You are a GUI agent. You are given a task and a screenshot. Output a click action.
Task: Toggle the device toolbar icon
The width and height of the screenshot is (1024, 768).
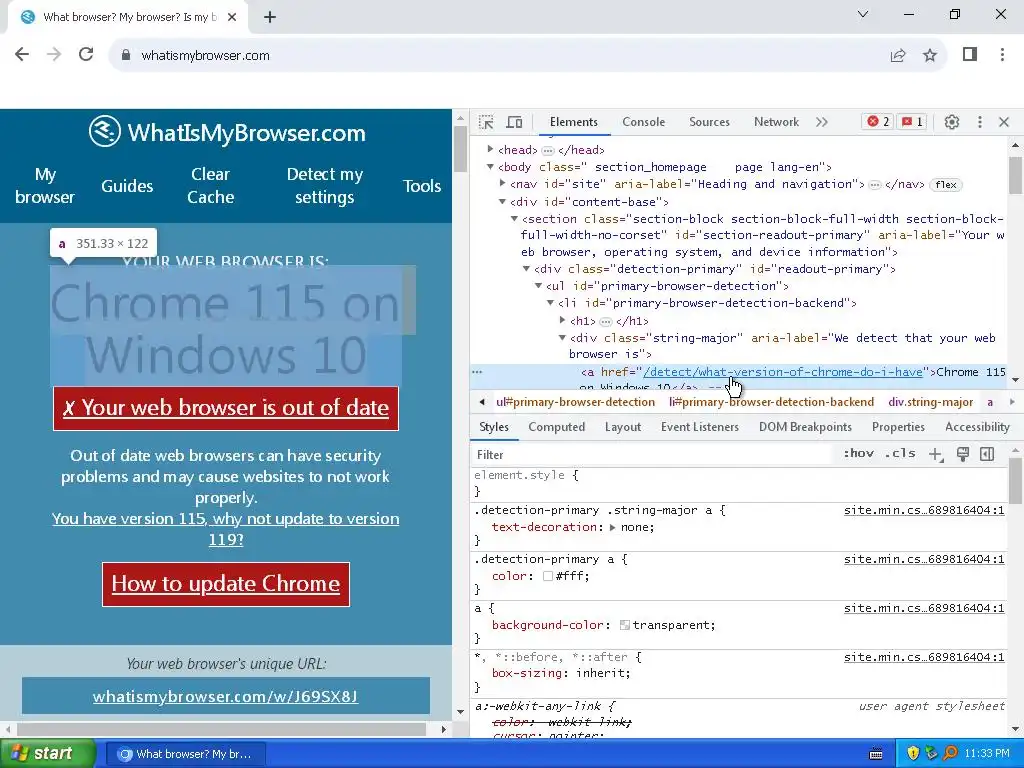[515, 122]
